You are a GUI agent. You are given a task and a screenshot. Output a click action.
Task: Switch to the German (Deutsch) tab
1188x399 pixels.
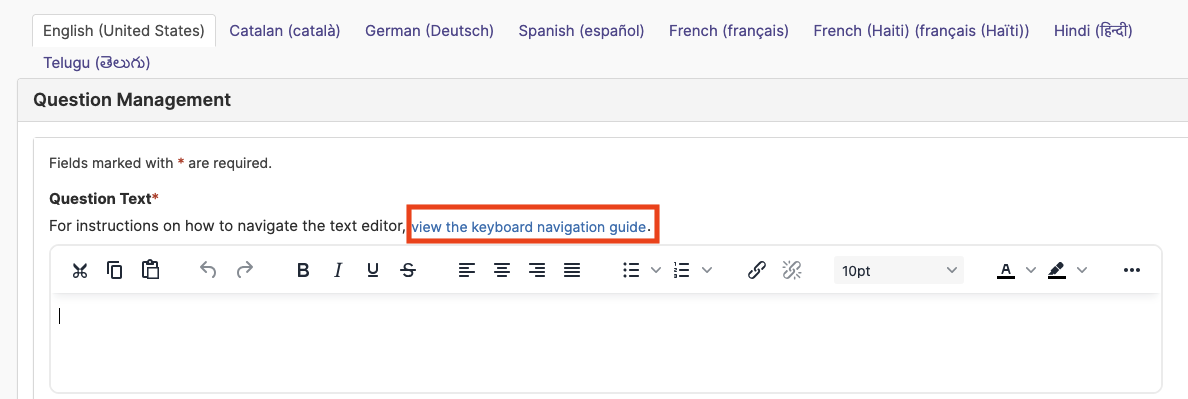click(x=430, y=31)
